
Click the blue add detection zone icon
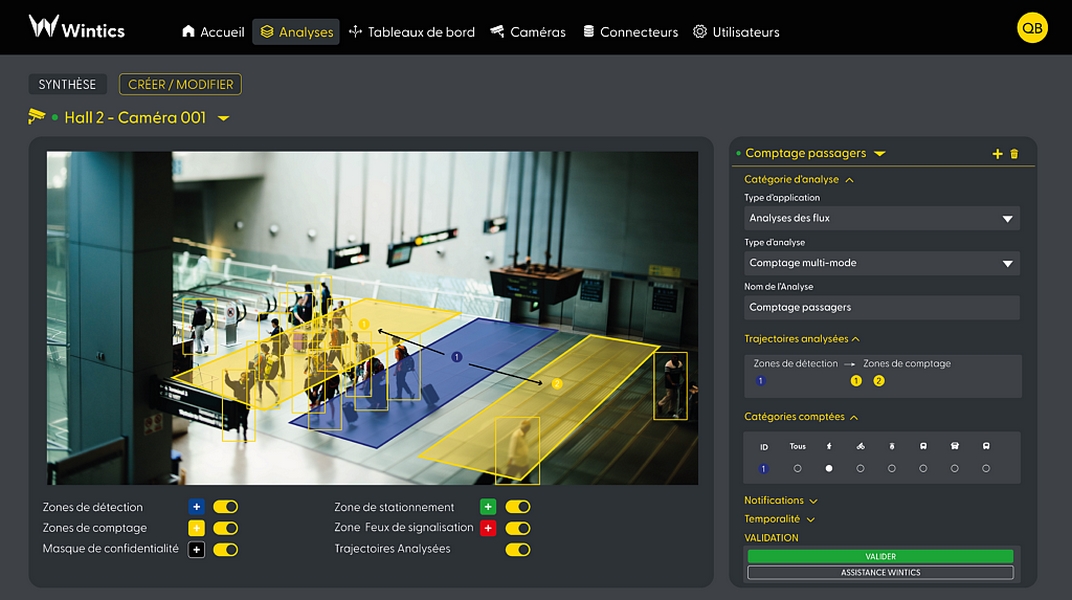click(x=196, y=507)
